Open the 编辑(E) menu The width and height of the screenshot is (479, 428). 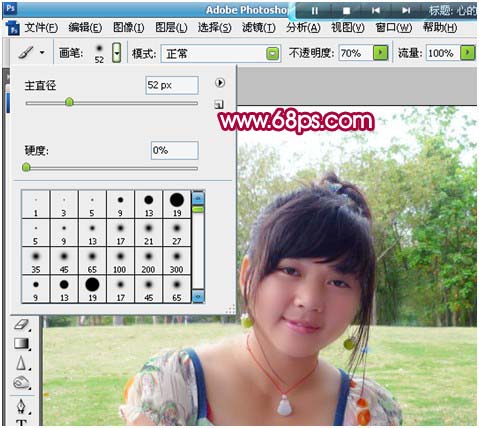(85, 27)
